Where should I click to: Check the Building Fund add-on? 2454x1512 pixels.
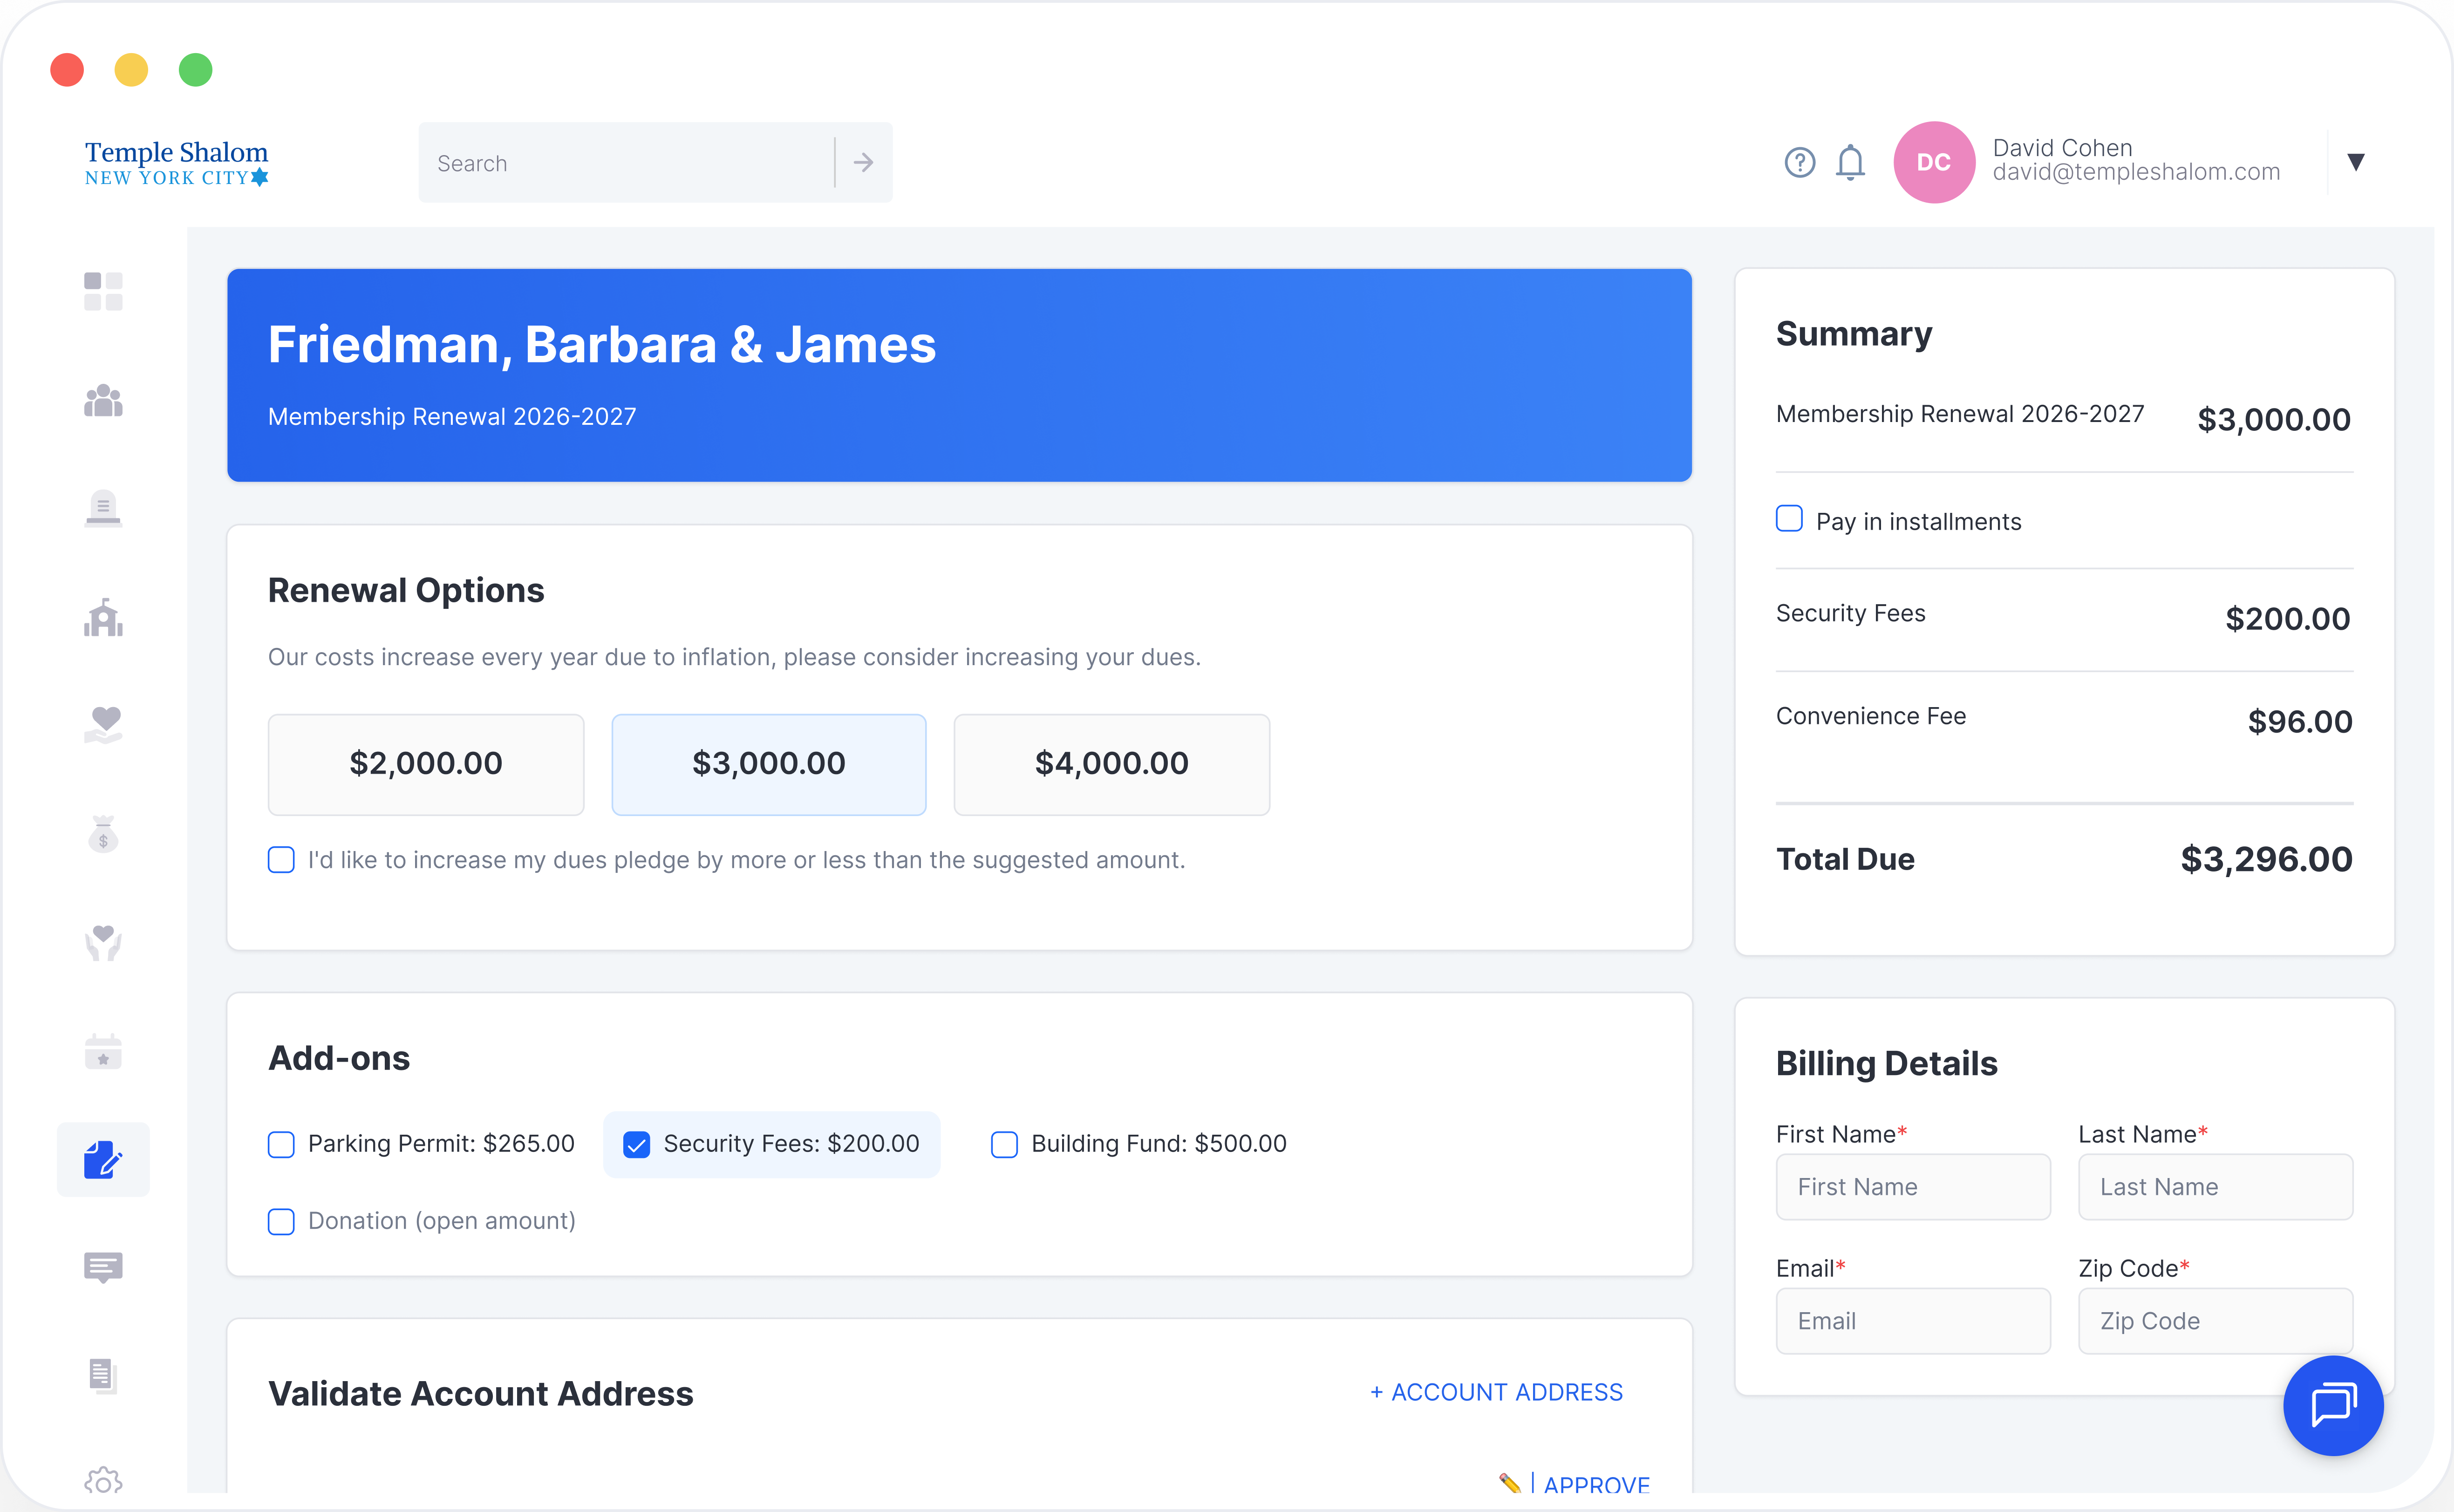[x=1004, y=1144]
